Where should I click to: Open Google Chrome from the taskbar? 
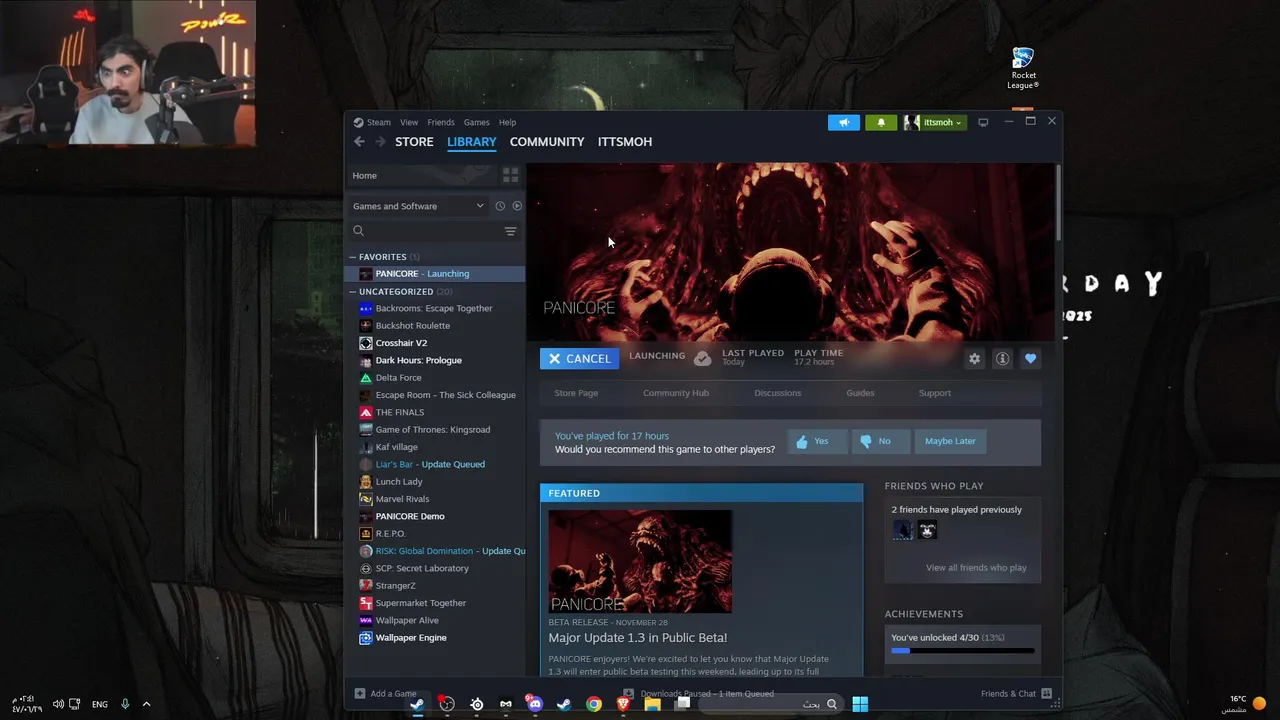tap(594, 704)
